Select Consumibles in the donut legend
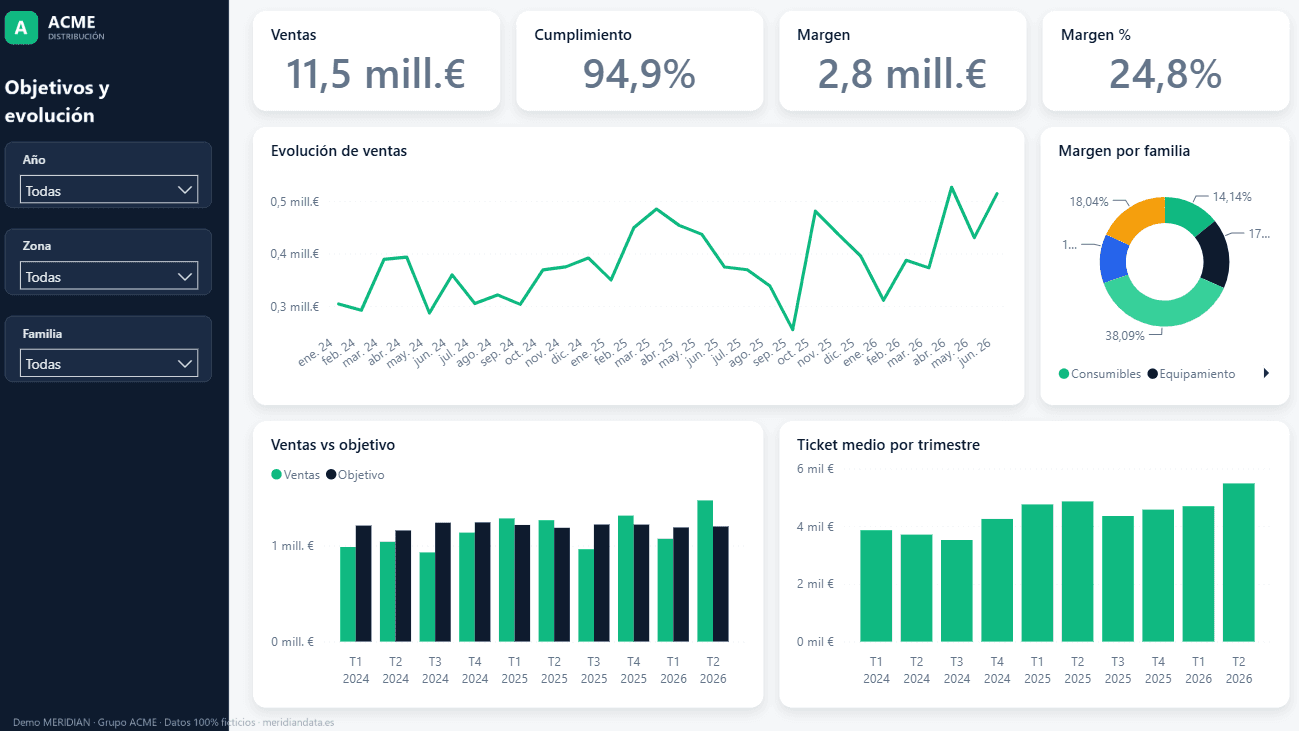The height and width of the screenshot is (731, 1299). point(1099,374)
